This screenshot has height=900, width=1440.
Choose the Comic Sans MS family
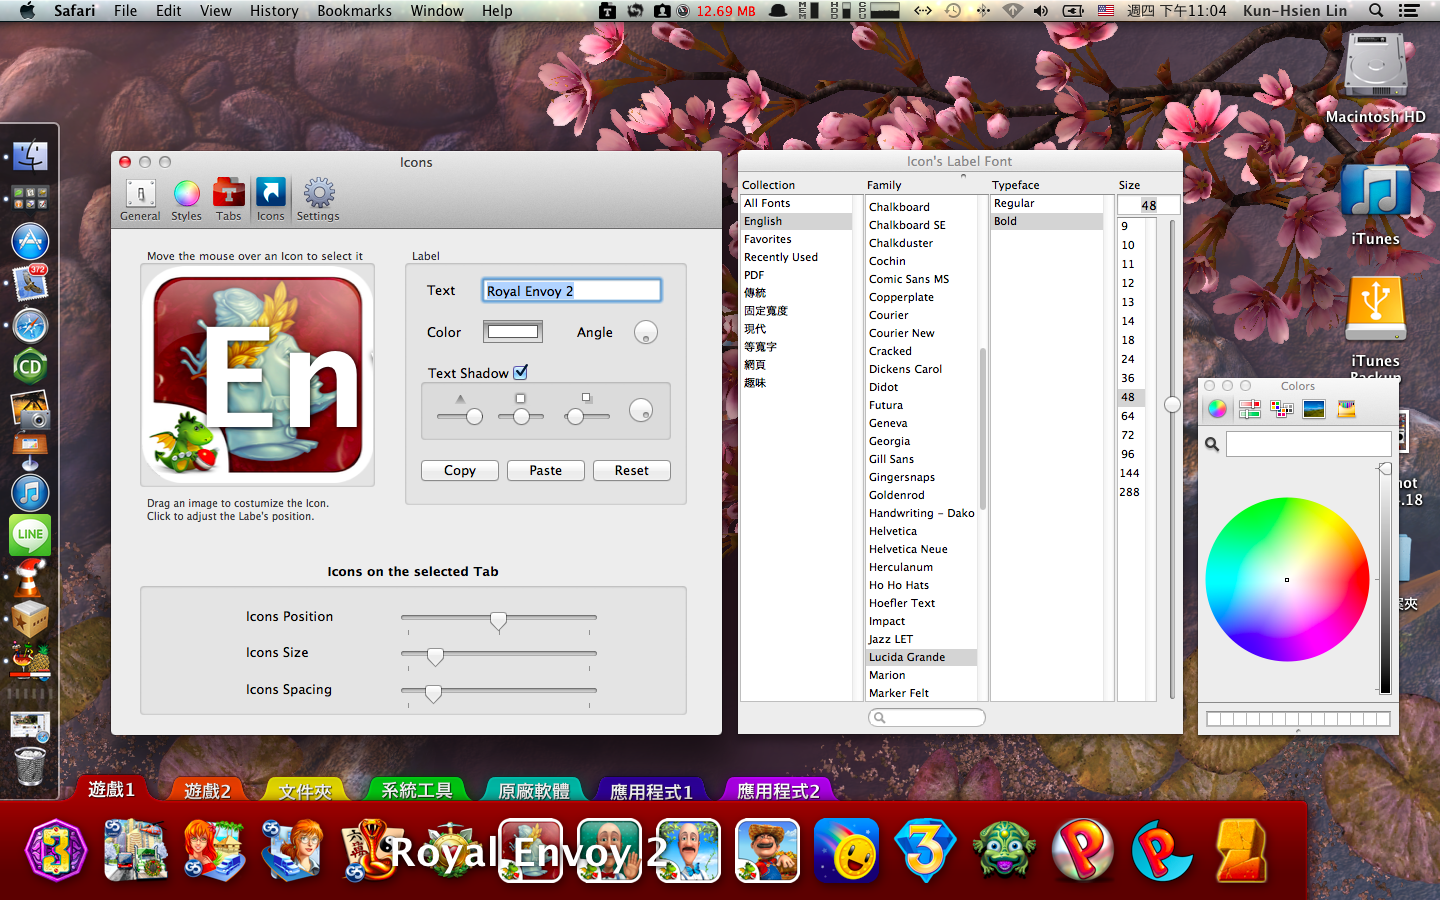tap(921, 279)
